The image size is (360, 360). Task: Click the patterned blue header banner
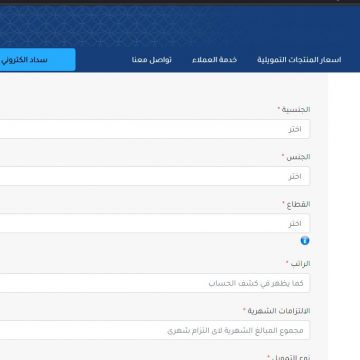pos(180,27)
